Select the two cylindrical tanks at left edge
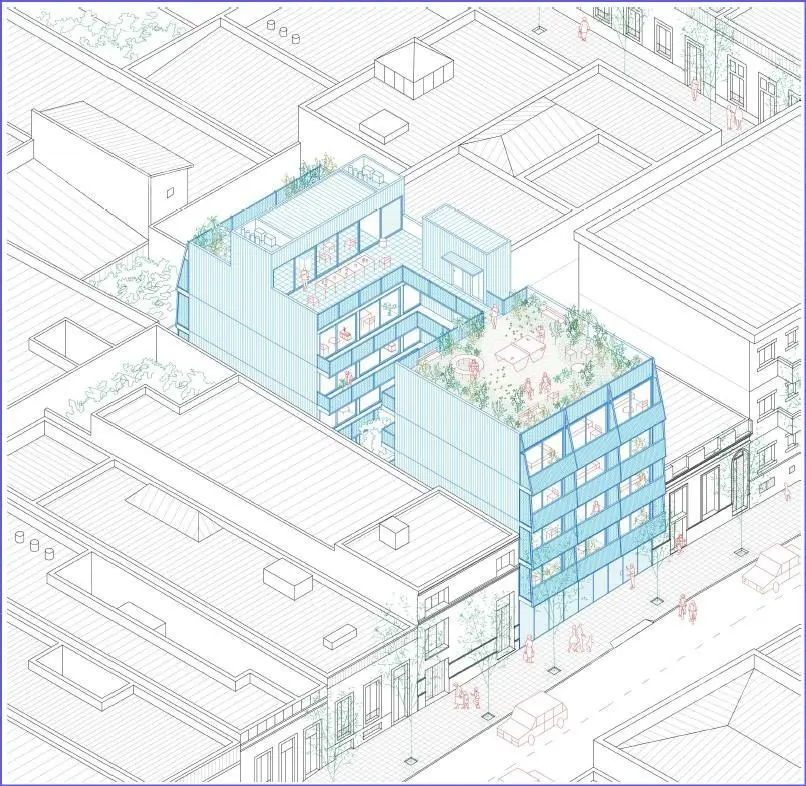 [x=41, y=547]
